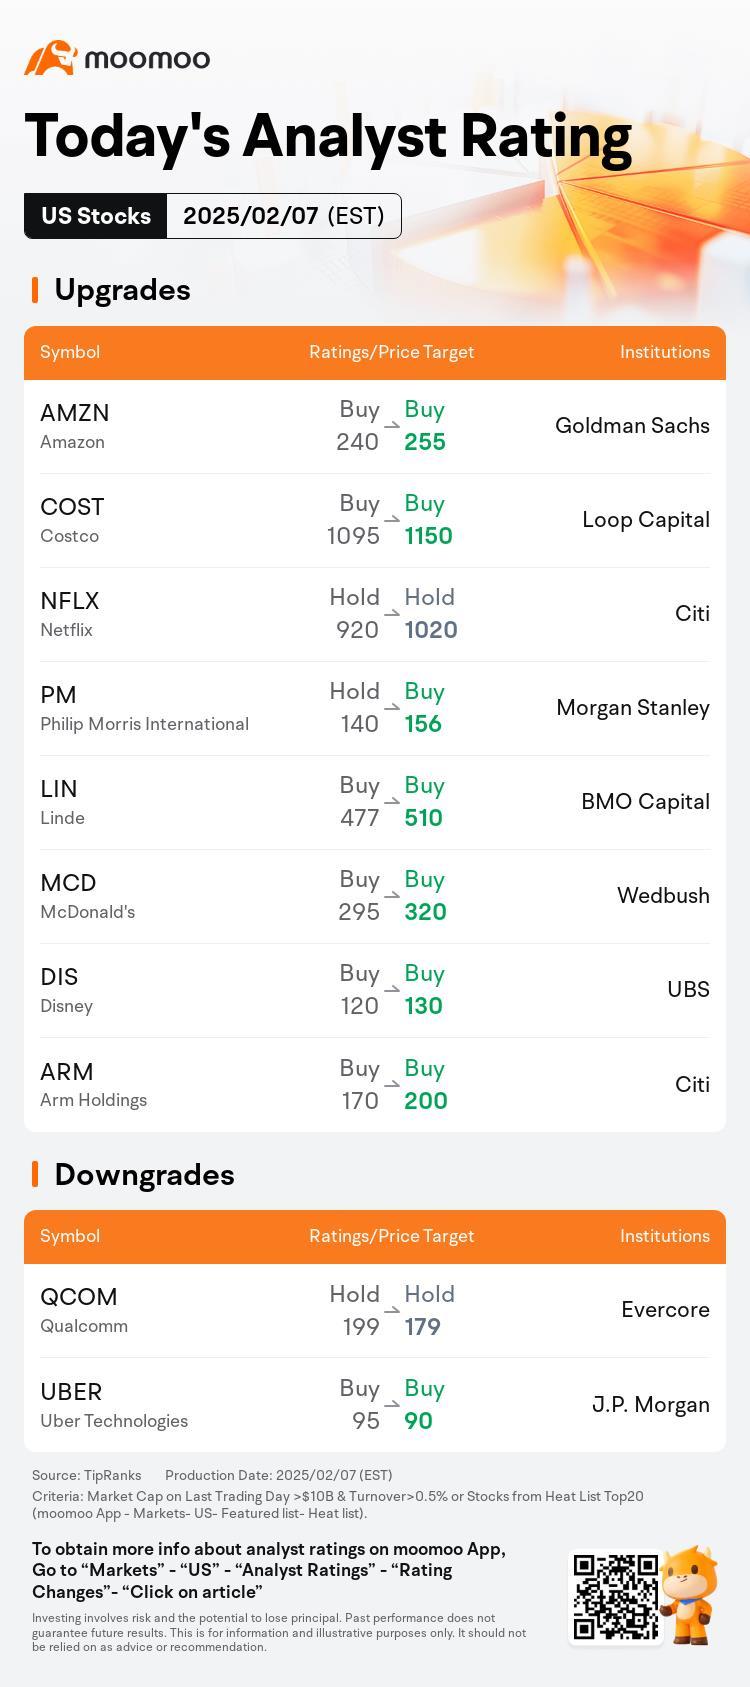Select the US Stocks tab label
Image resolution: width=750 pixels, height=1687 pixels.
point(96,216)
